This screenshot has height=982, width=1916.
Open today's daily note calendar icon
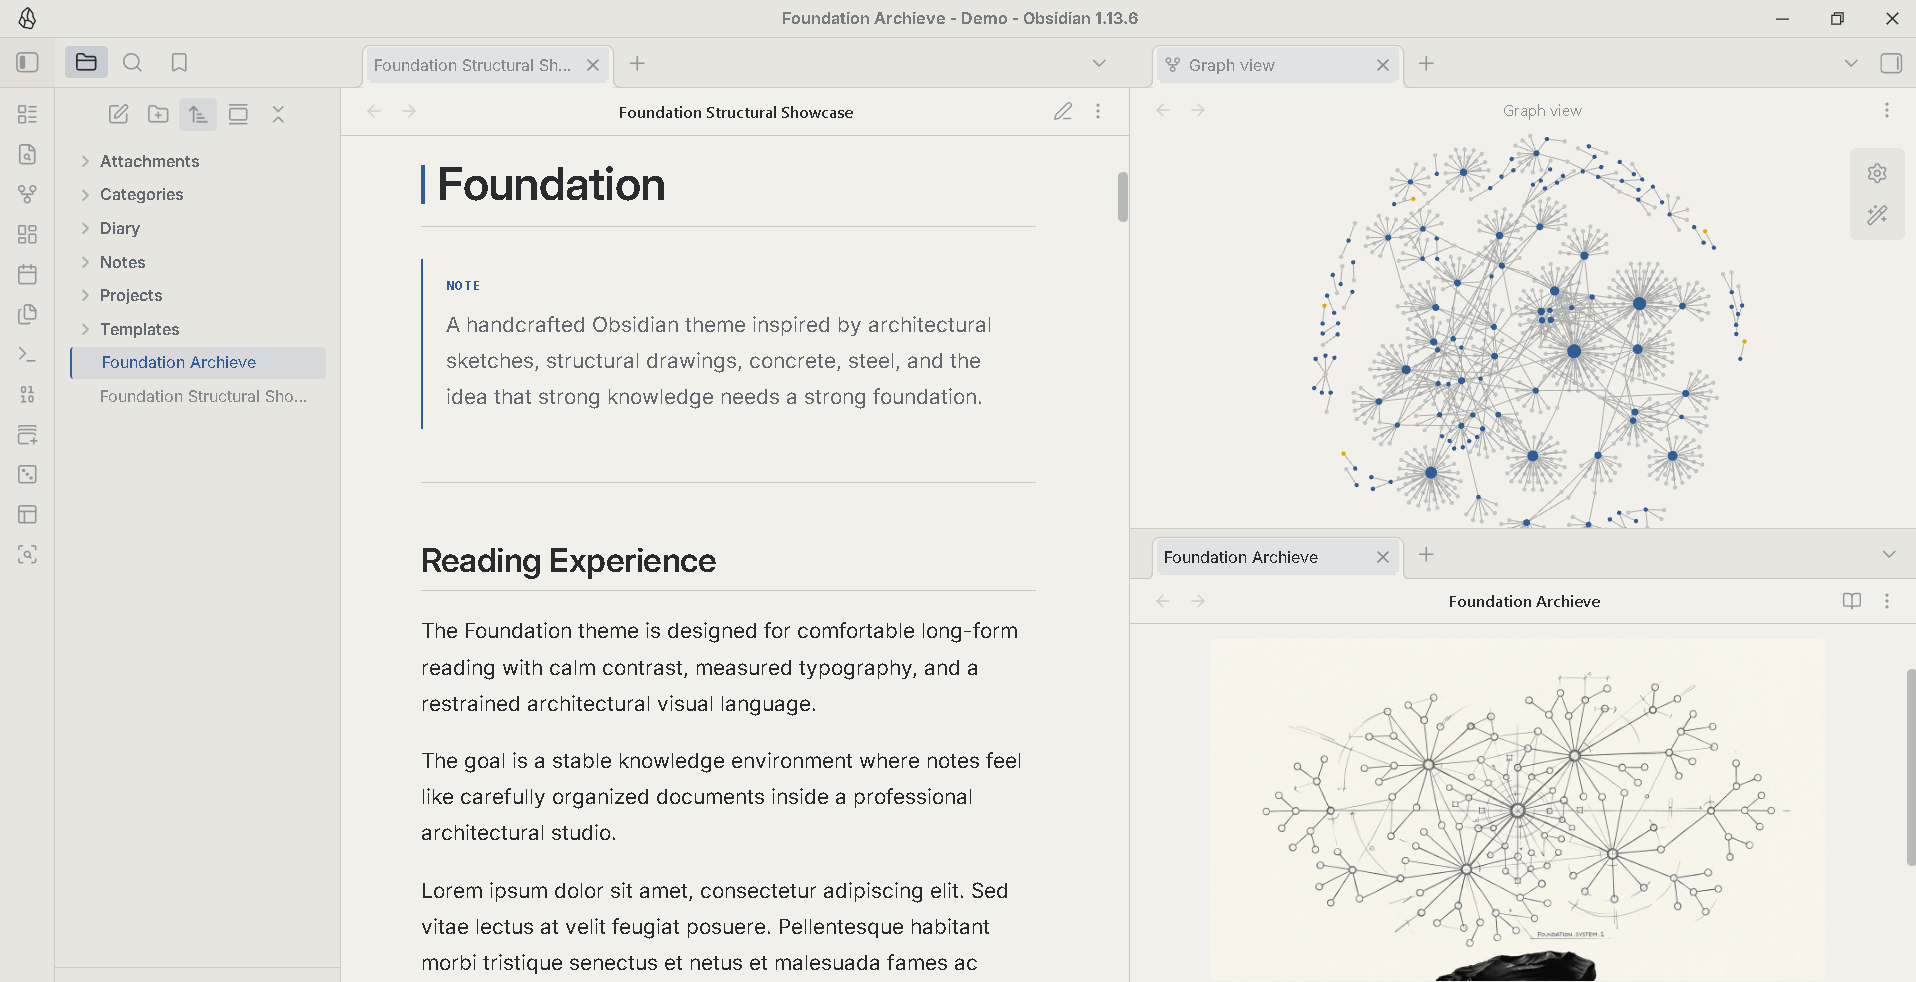click(x=28, y=274)
